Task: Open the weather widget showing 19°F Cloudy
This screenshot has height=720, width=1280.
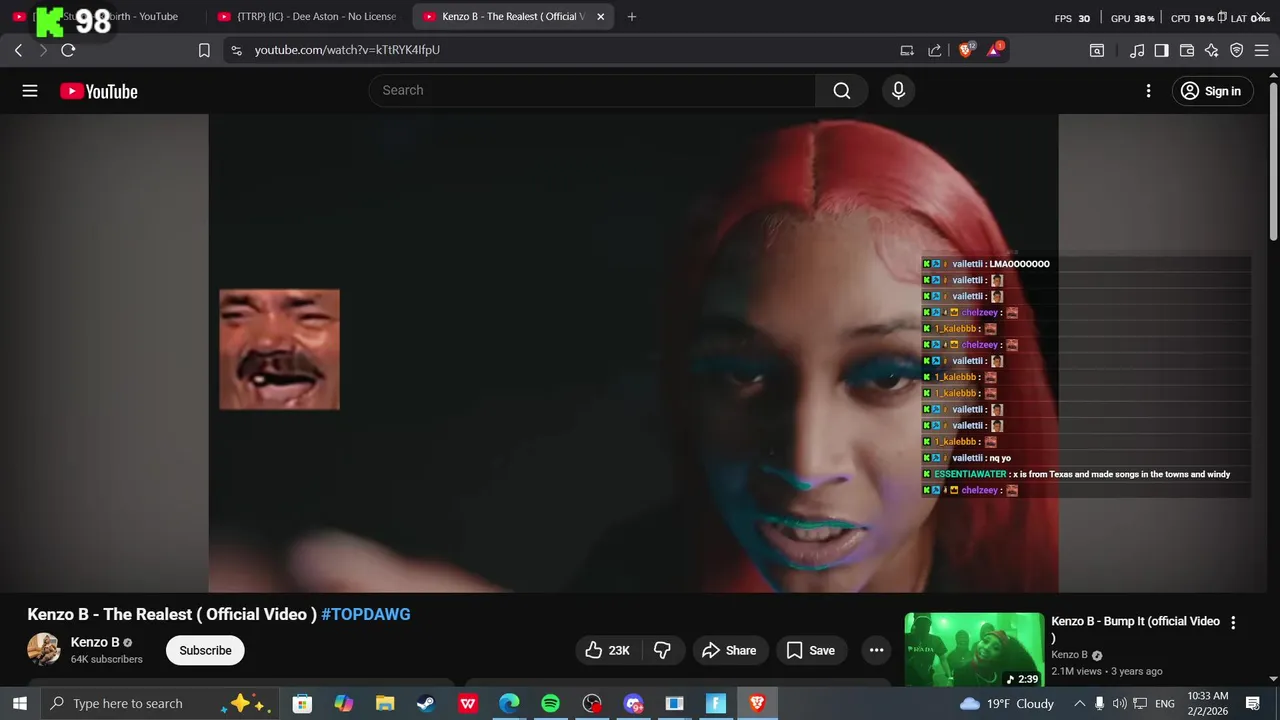Action: coord(1006,703)
